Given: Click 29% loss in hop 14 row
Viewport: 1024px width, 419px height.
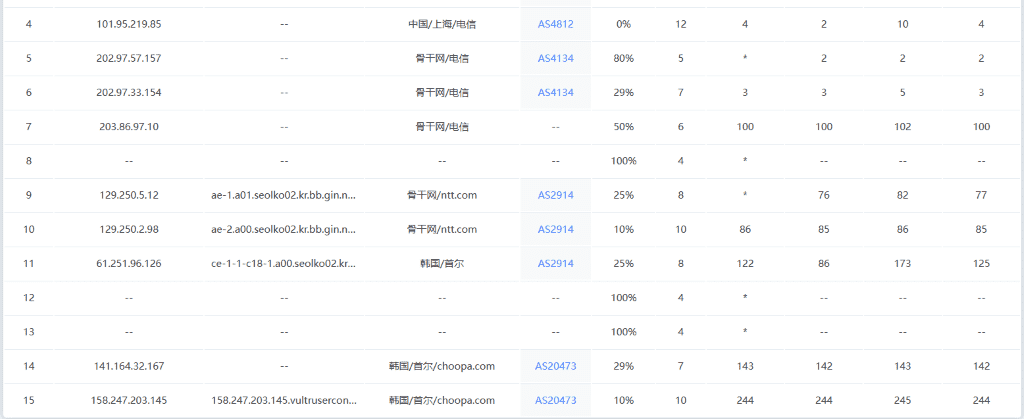Looking at the screenshot, I should click(624, 366).
